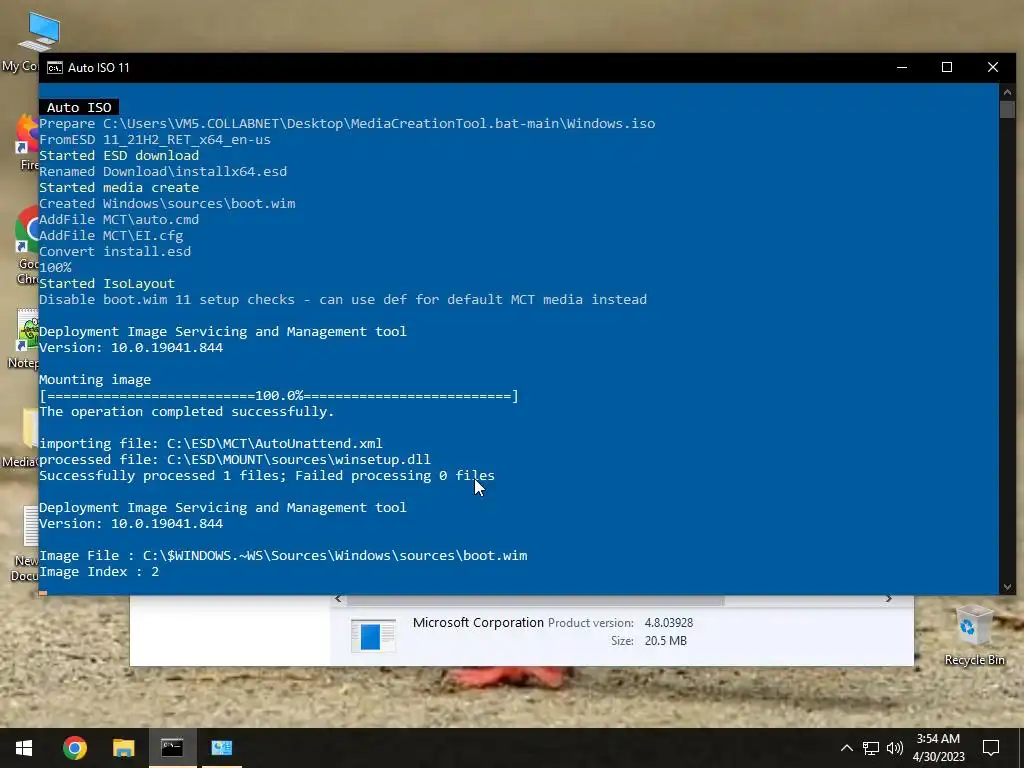Viewport: 1024px width, 768px height.
Task: Click the Image File boot.wim path line
Action: (x=283, y=556)
